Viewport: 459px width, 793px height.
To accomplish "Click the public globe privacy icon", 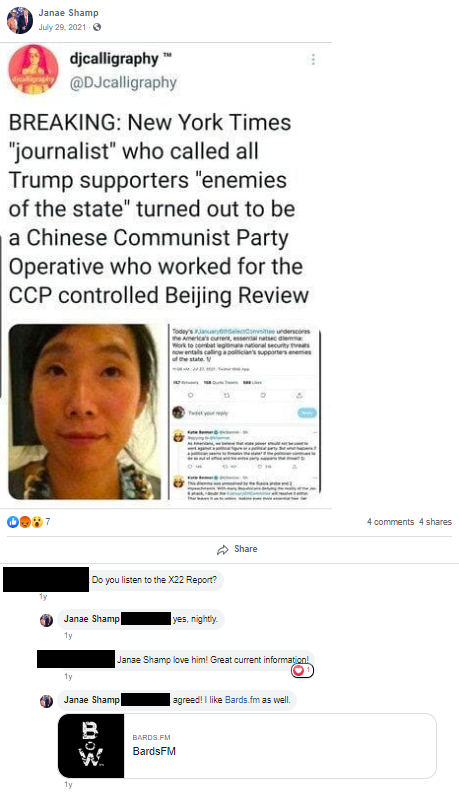I will tap(97, 27).
